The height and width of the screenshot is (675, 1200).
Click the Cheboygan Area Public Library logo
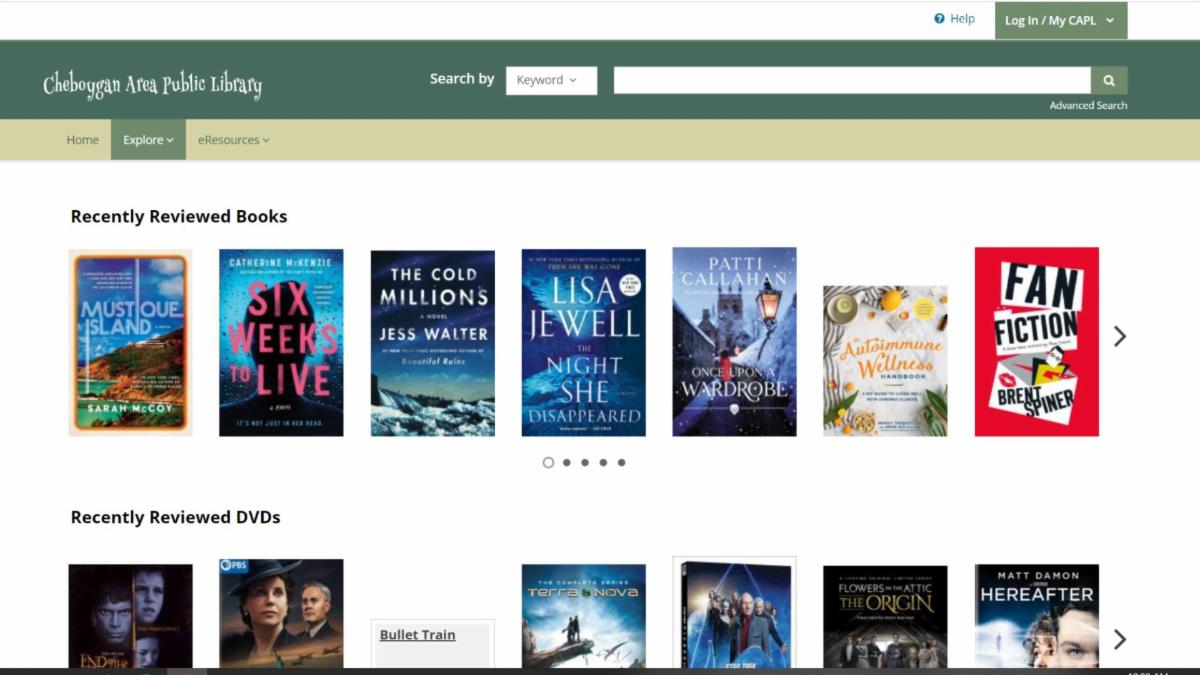point(152,85)
